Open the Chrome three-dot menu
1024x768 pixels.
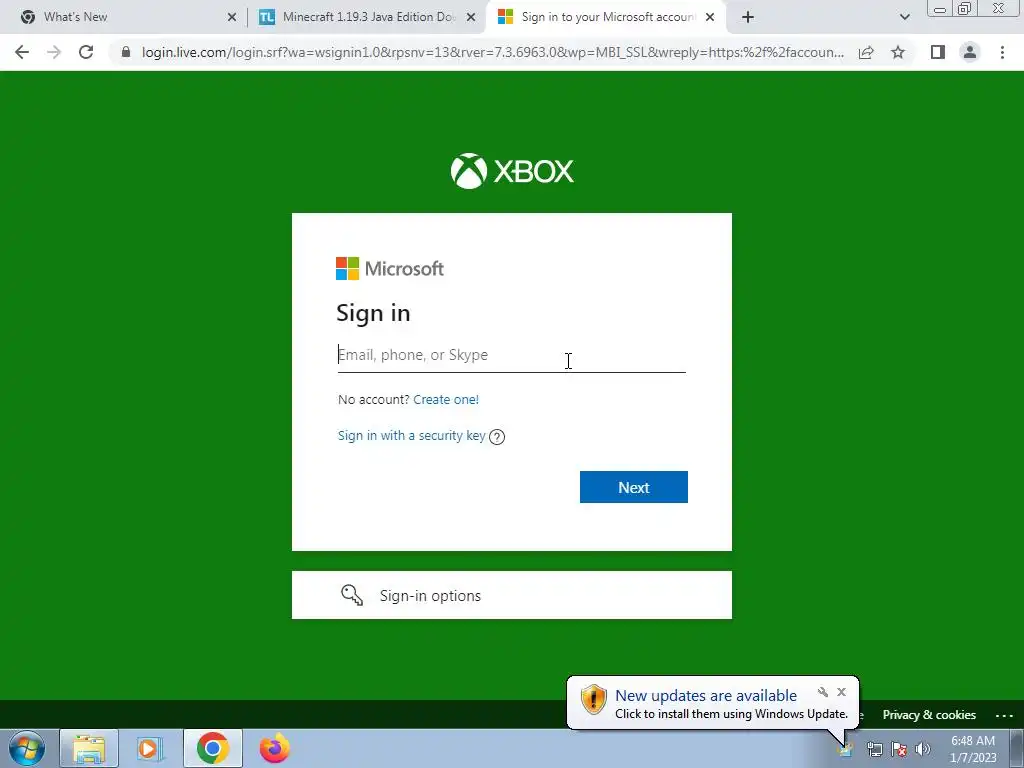[1002, 52]
